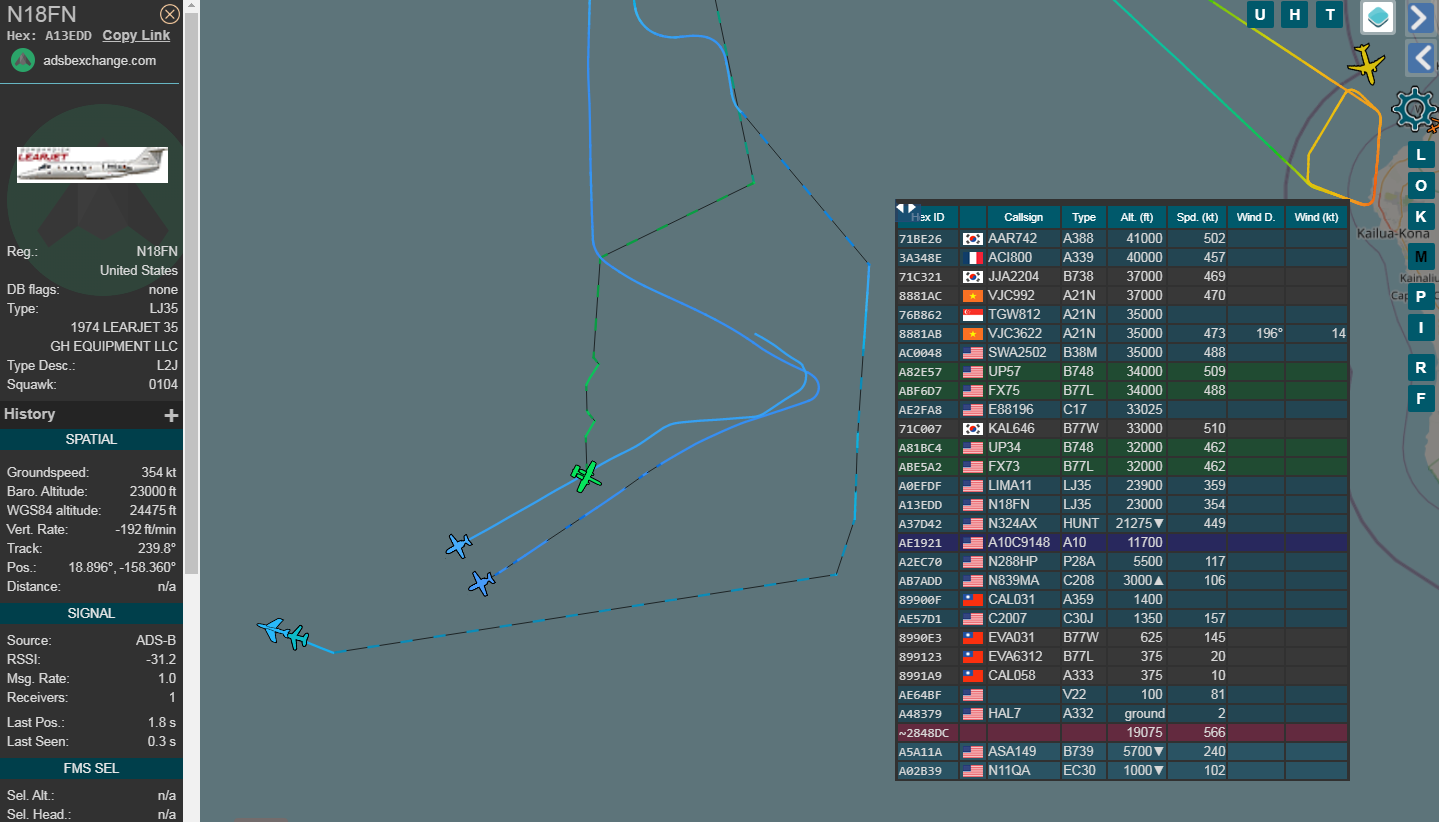The height and width of the screenshot is (822, 1439).
Task: Select the AAR742 row in table
Action: [1122, 239]
